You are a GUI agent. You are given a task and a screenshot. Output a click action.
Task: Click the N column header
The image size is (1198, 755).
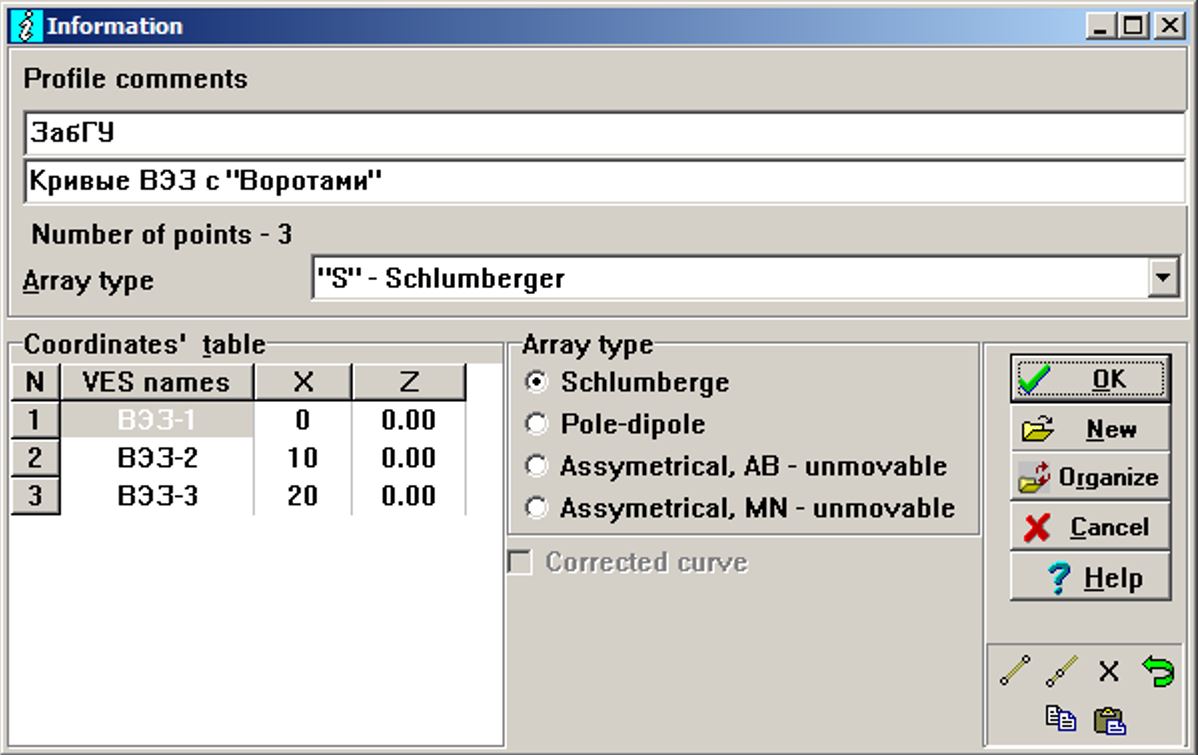[35, 381]
